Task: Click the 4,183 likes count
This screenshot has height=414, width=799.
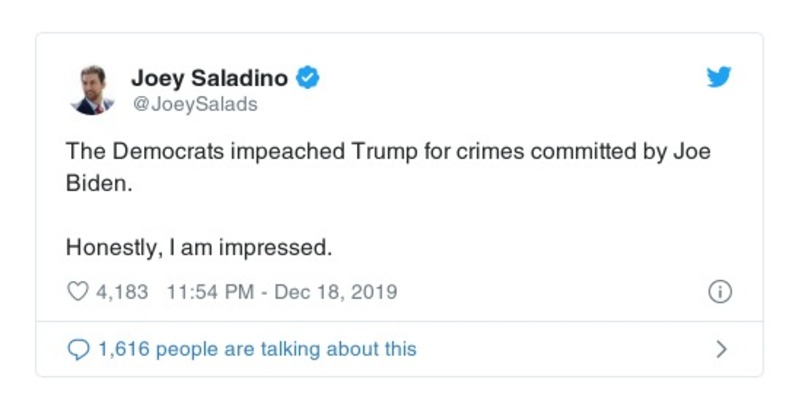Action: 121,293
